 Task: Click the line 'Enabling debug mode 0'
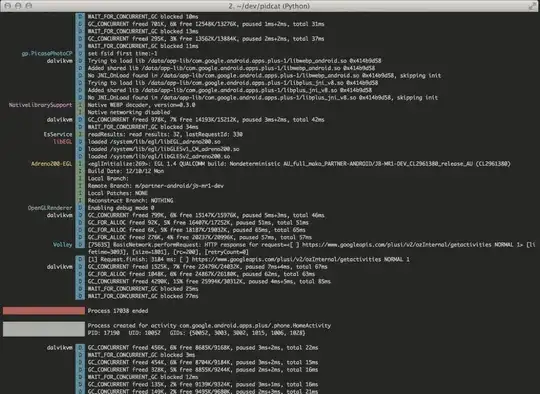[121, 208]
